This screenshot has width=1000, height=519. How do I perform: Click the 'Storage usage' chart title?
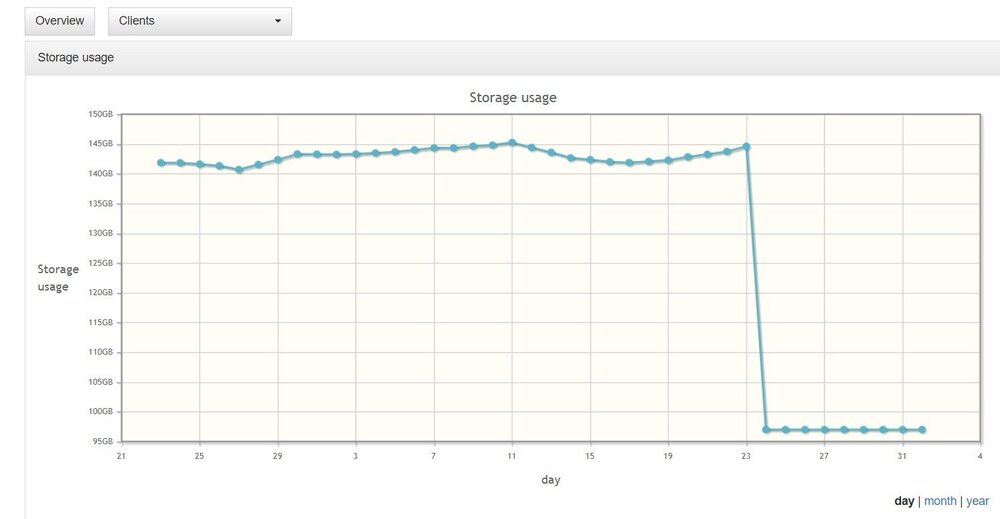[x=513, y=98]
